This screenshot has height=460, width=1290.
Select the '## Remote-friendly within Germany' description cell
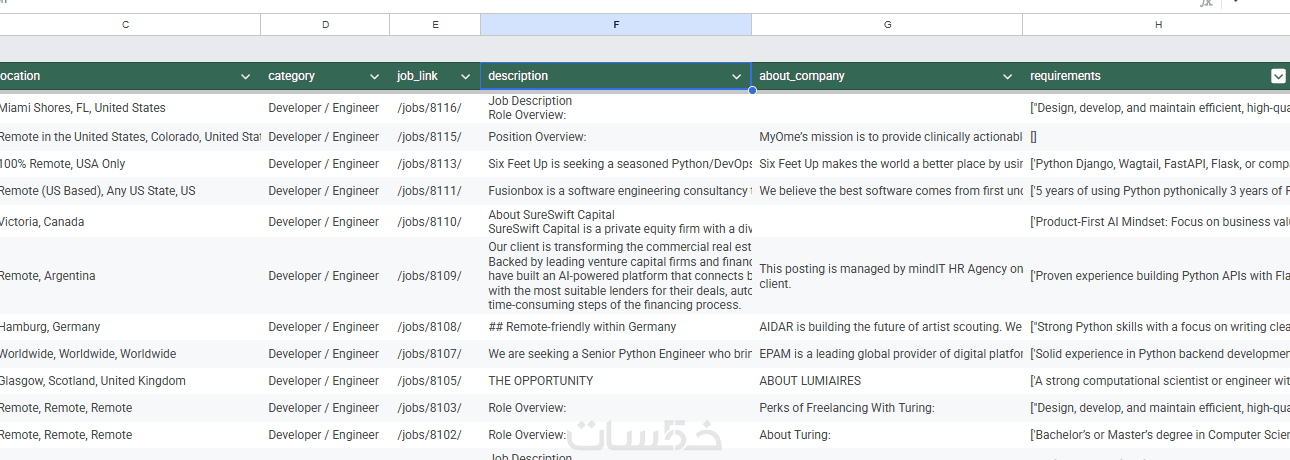[616, 327]
